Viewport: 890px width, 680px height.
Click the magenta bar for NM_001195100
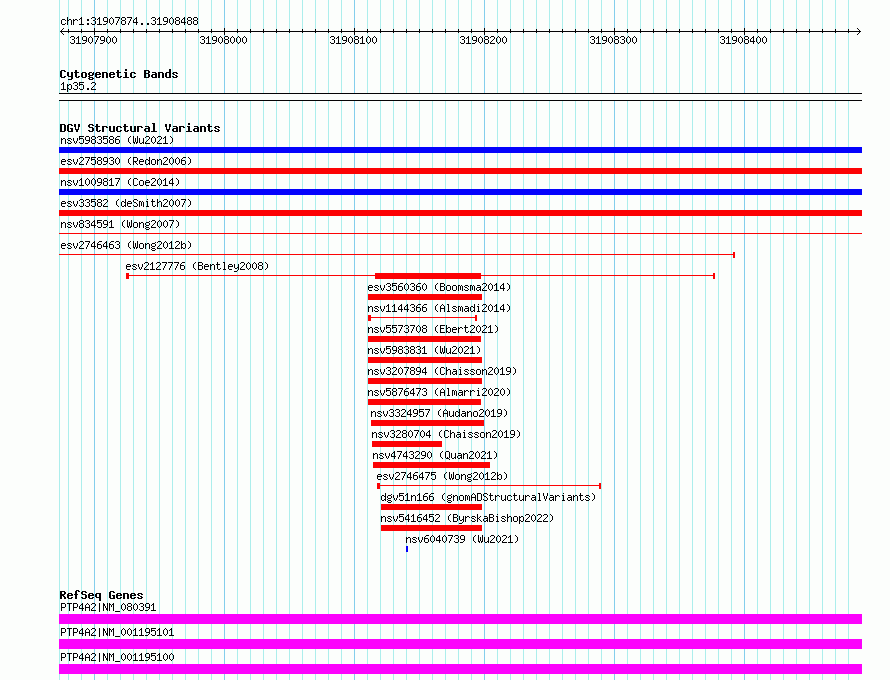[x=460, y=669]
